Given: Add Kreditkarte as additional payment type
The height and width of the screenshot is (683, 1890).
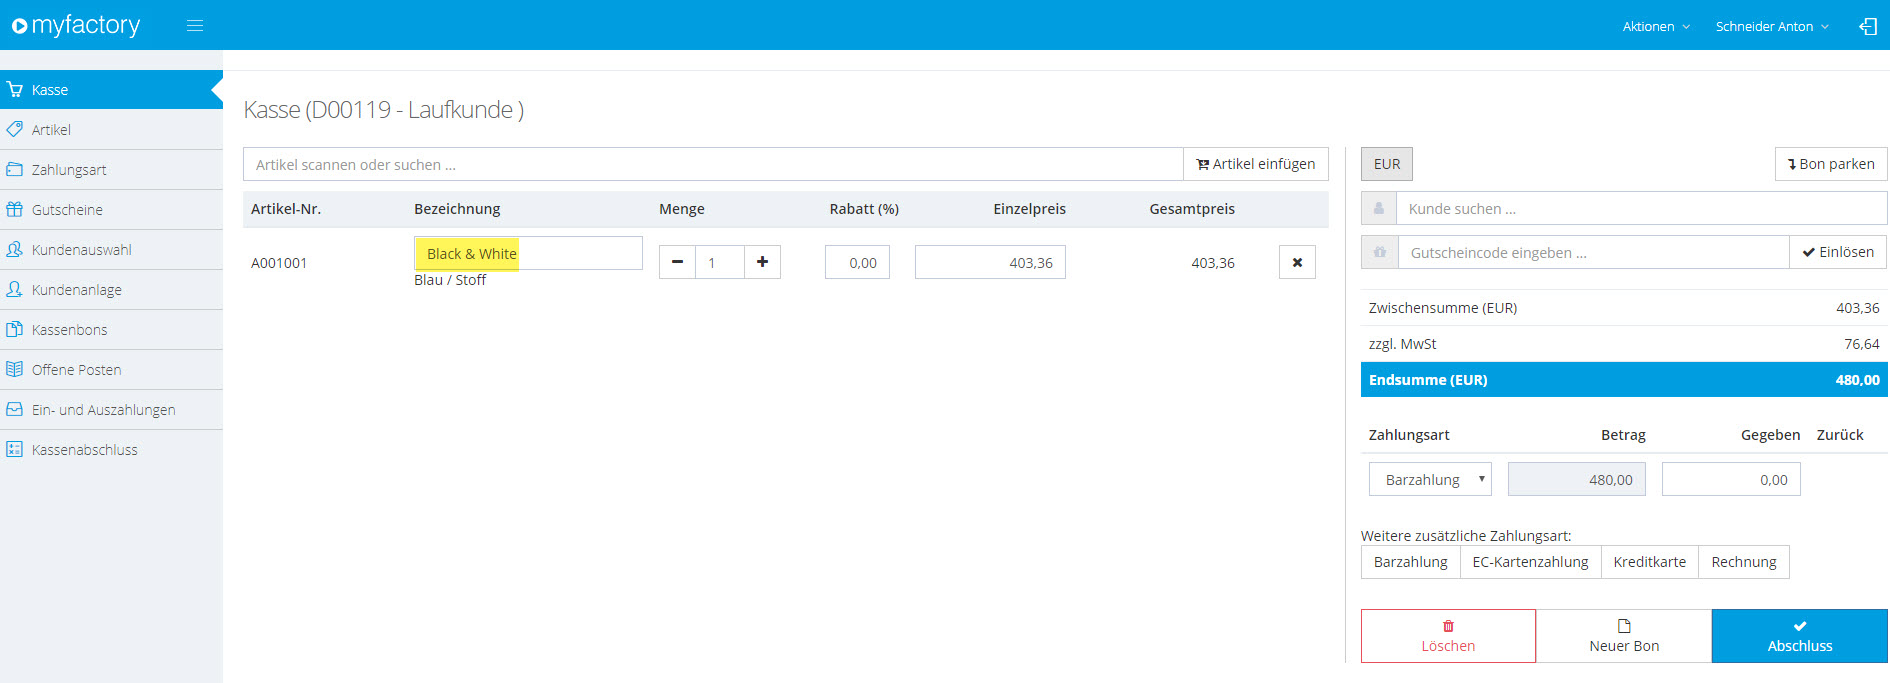Looking at the screenshot, I should [x=1649, y=561].
